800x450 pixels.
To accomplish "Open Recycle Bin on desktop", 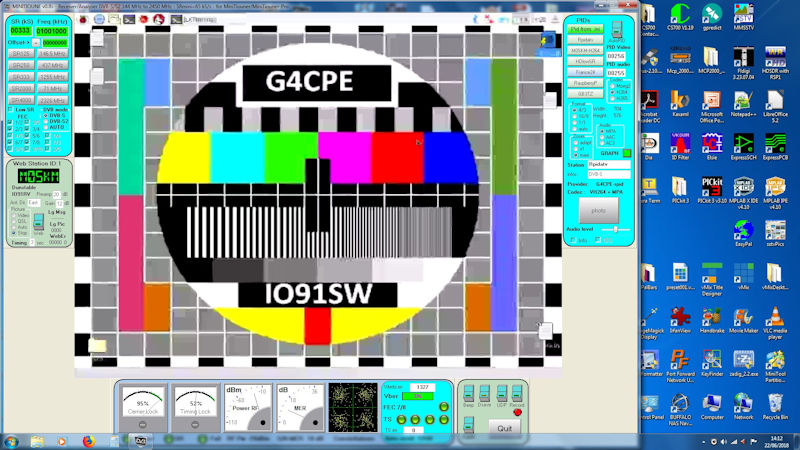I will [x=775, y=407].
